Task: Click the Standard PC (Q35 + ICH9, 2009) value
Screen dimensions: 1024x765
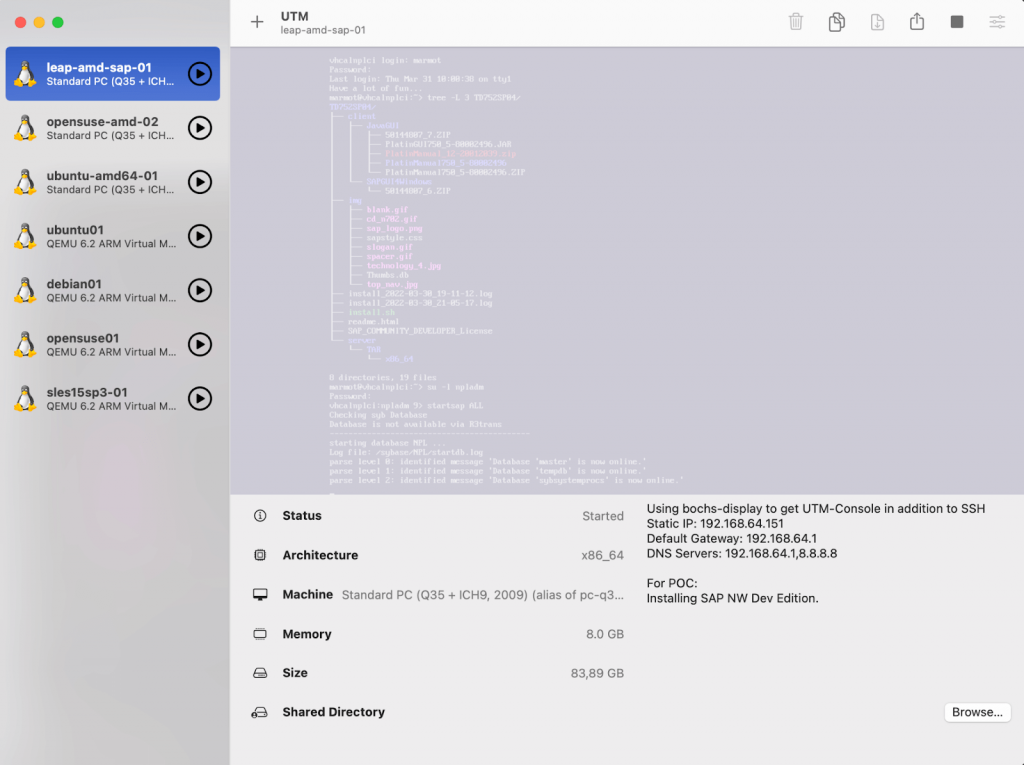Action: click(x=483, y=595)
